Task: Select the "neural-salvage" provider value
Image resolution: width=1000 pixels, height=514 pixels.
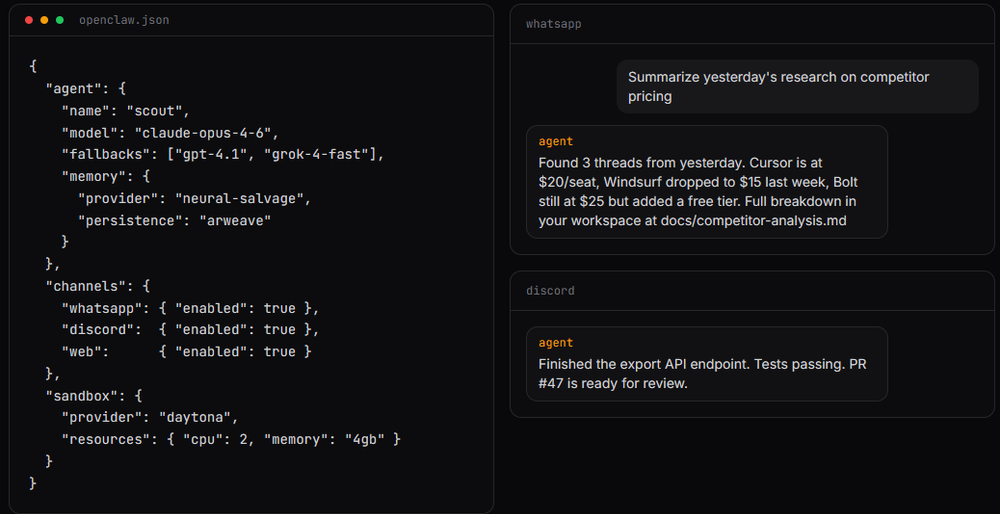Action: [x=238, y=199]
